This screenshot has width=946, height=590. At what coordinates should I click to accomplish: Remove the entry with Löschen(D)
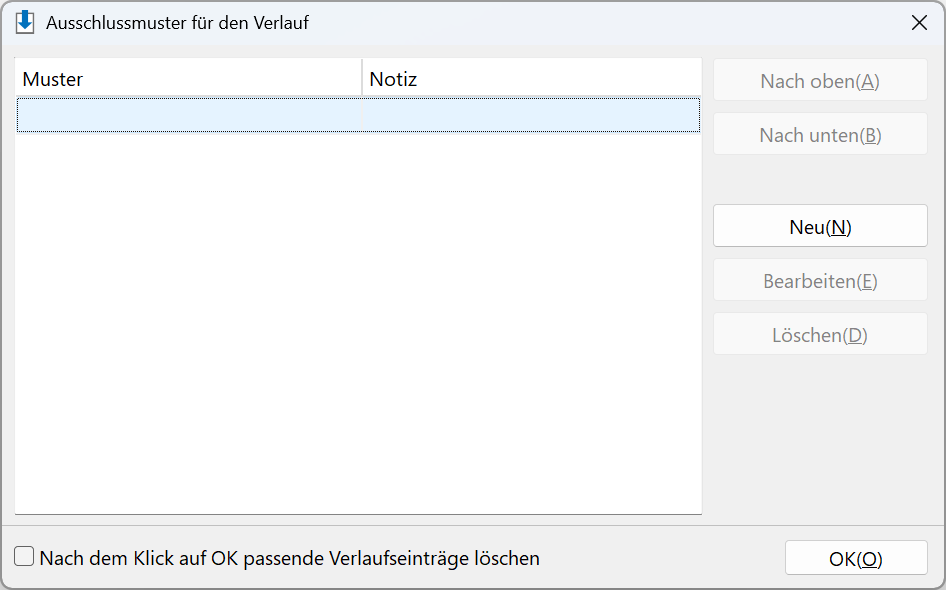tap(820, 334)
